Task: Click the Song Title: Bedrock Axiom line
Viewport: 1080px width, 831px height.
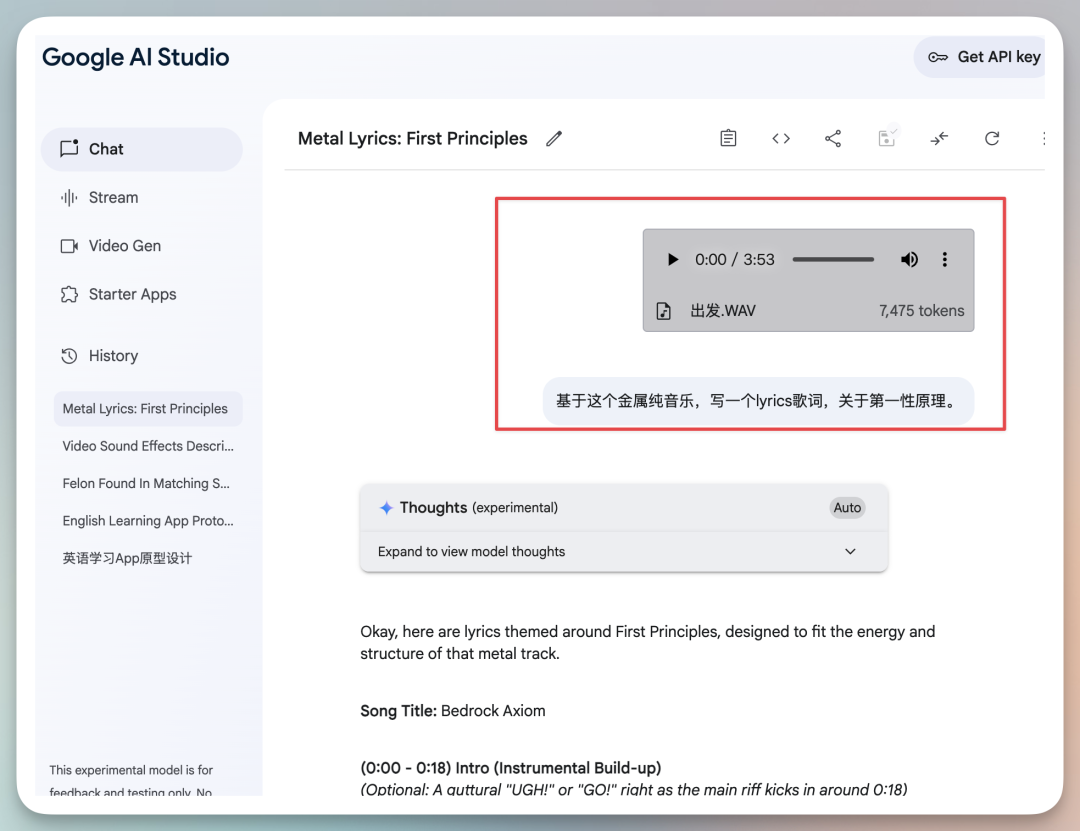Action: 453,711
